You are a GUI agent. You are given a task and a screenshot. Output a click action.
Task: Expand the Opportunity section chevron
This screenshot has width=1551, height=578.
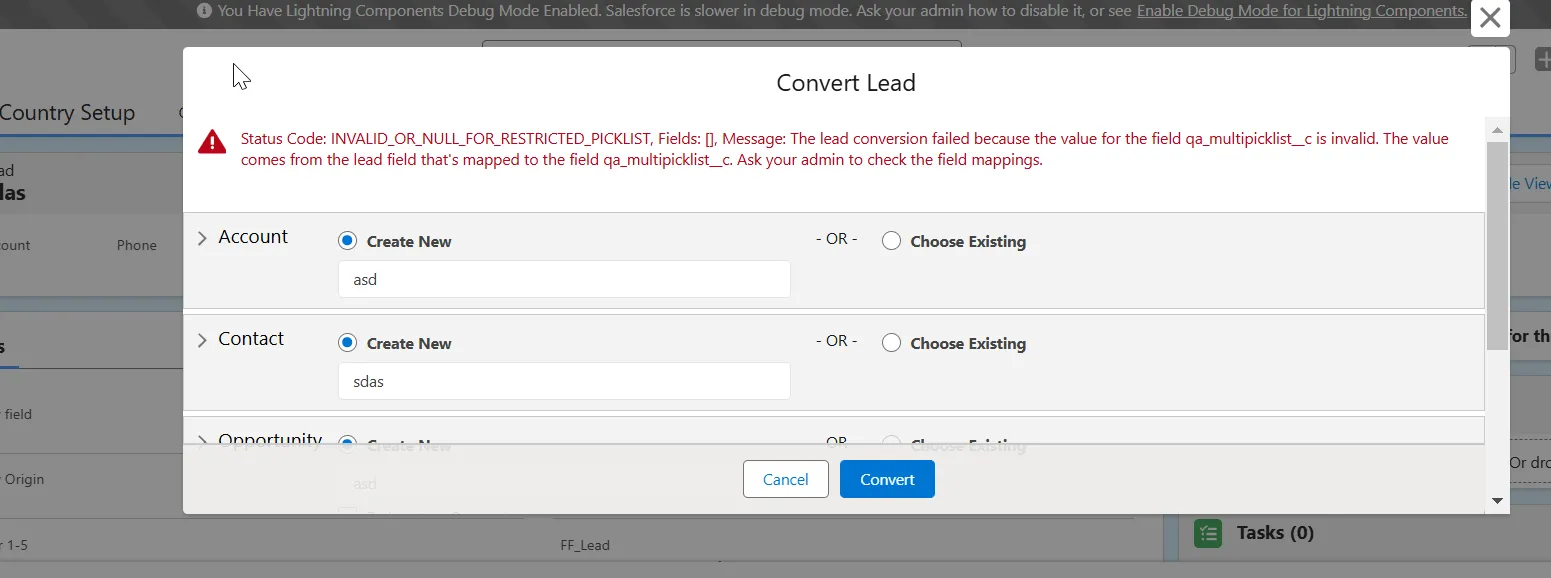click(202, 440)
